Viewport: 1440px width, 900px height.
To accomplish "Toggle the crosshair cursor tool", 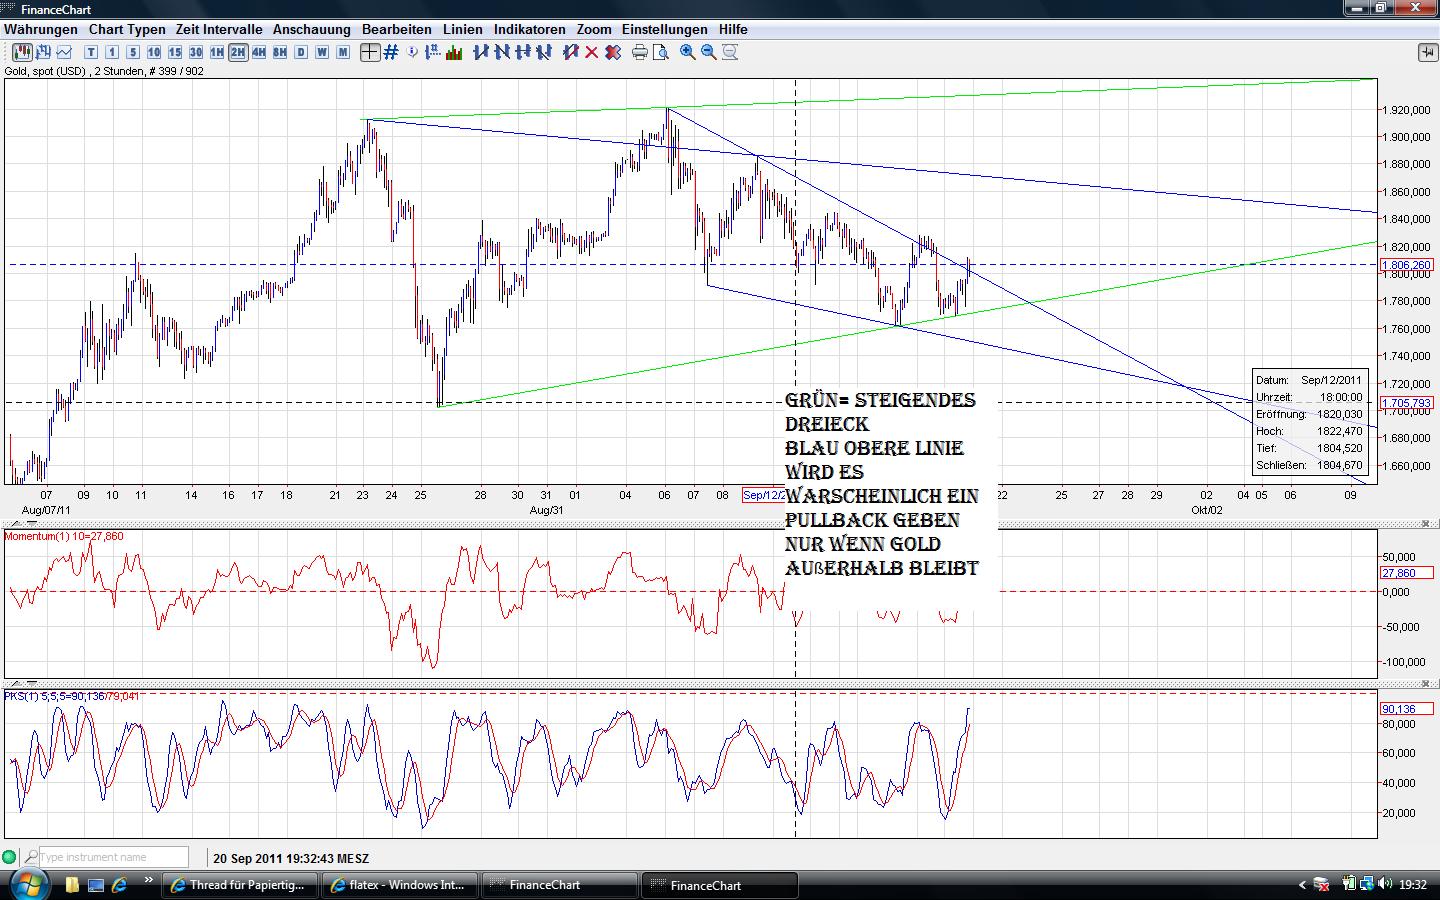I will pyautogui.click(x=370, y=52).
